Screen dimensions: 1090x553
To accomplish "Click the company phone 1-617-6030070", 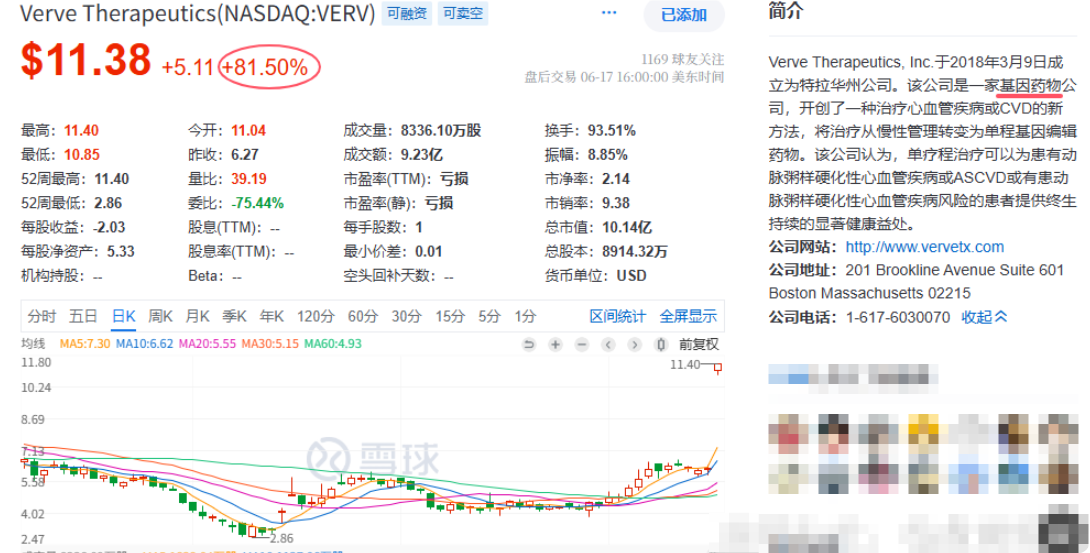I will coord(897,317).
